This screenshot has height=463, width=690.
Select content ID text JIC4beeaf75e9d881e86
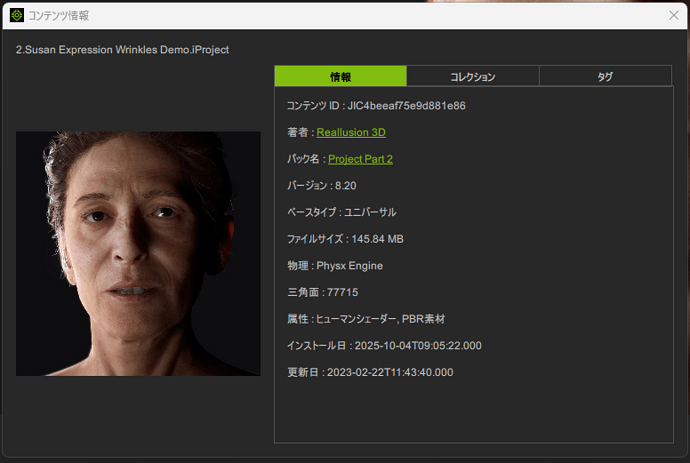coord(407,106)
